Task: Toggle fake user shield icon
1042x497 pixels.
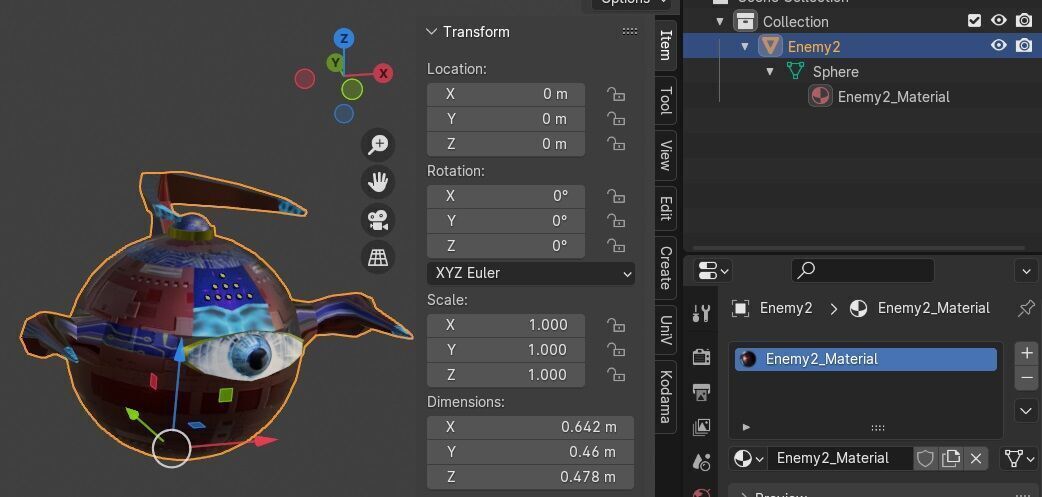Action: 925,458
